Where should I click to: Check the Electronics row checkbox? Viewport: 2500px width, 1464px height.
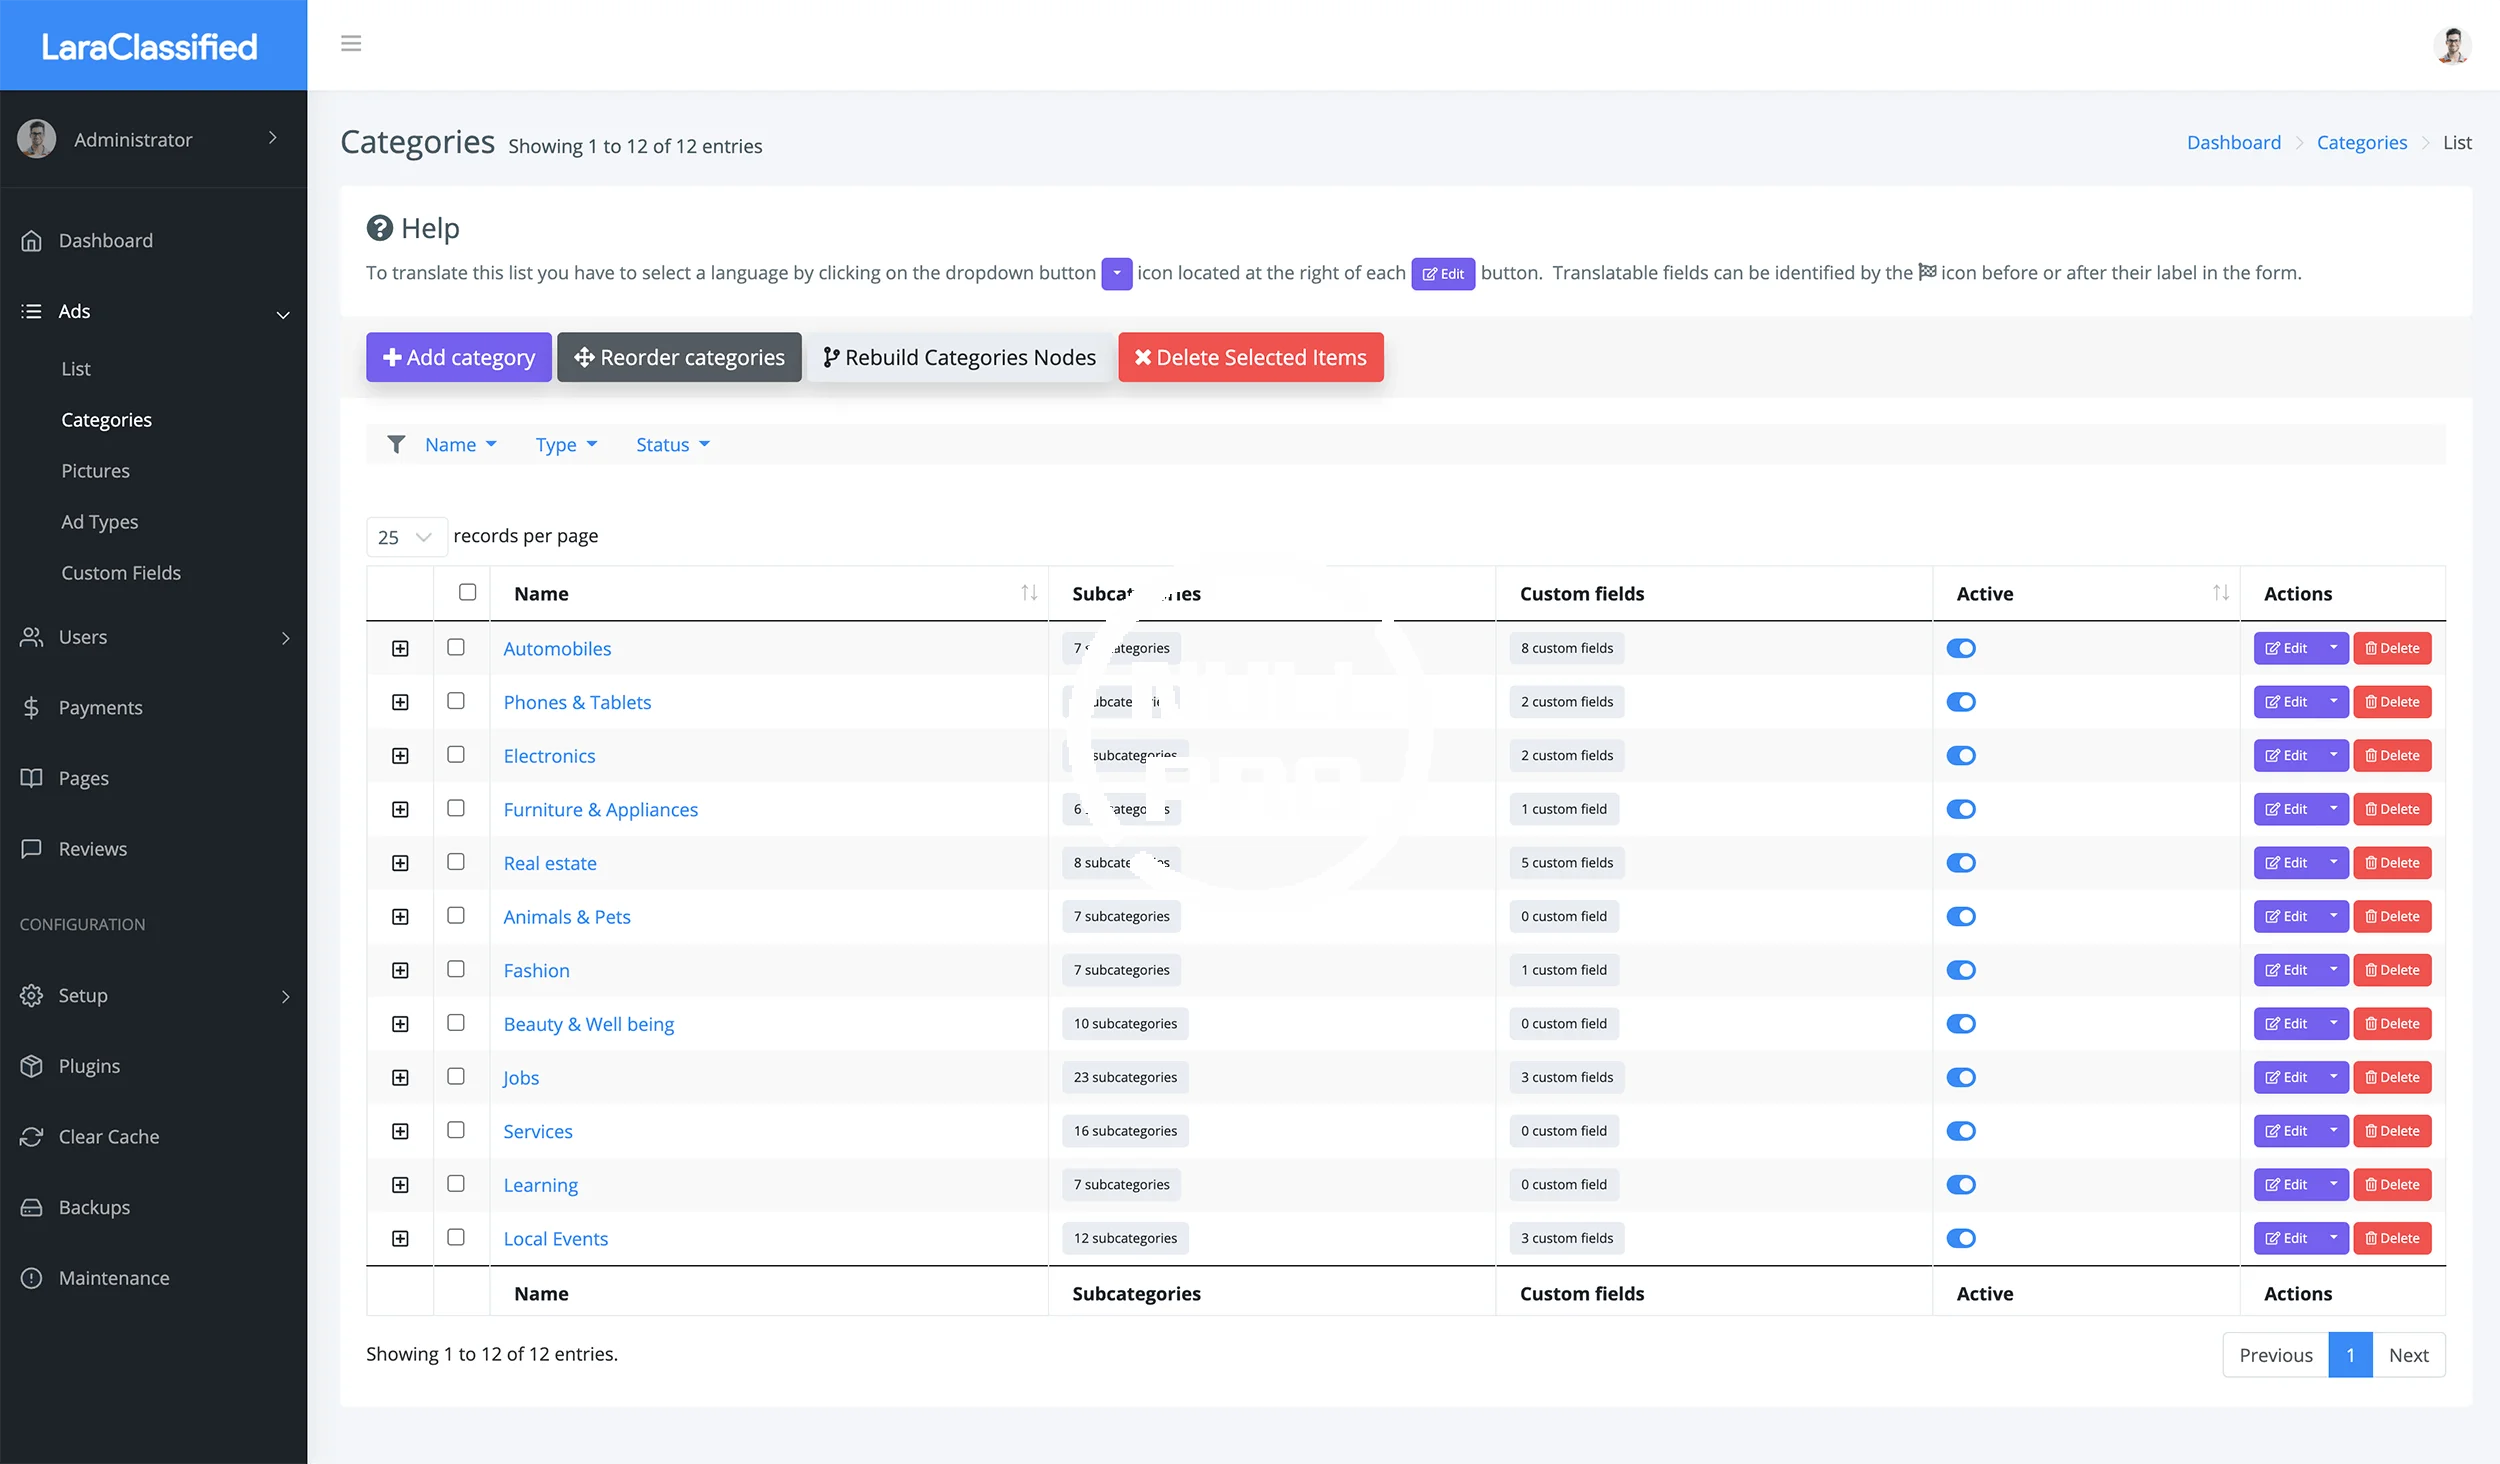tap(456, 755)
